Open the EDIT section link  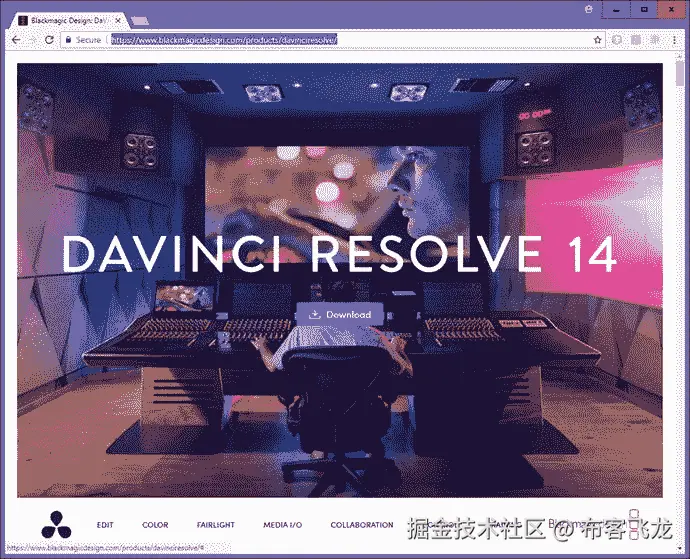pos(105,525)
